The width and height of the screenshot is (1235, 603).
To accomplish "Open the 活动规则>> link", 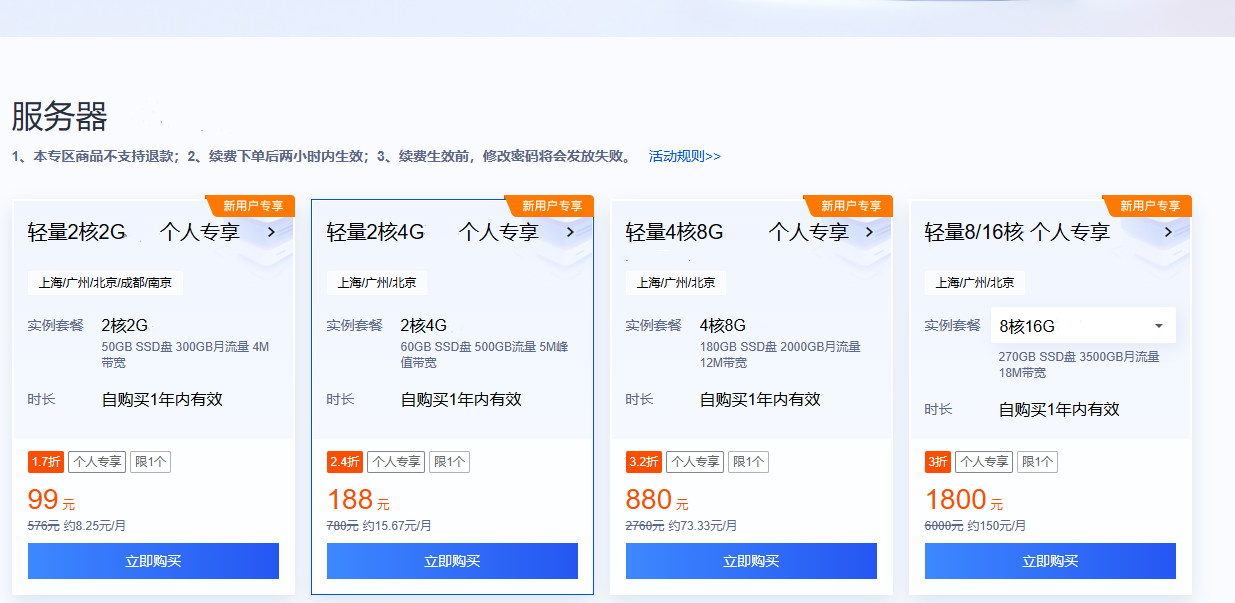I will tap(684, 156).
